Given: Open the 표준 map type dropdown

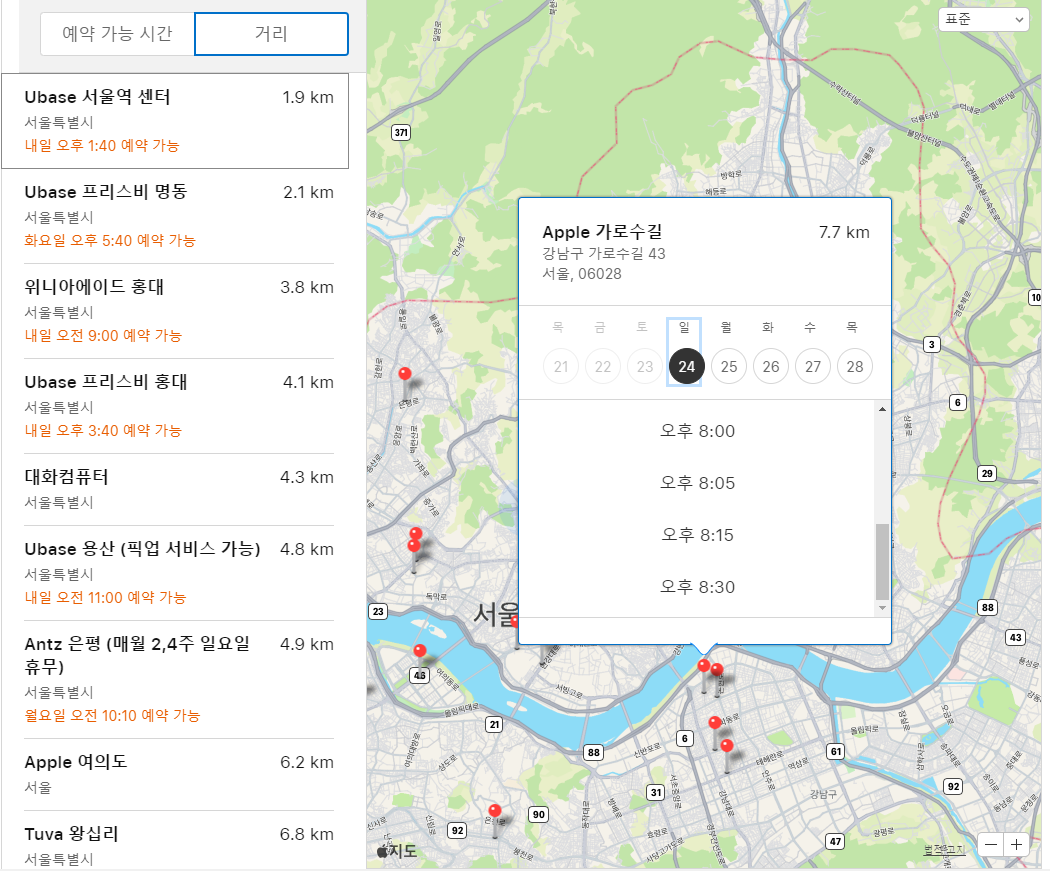Looking at the screenshot, I should [x=983, y=19].
